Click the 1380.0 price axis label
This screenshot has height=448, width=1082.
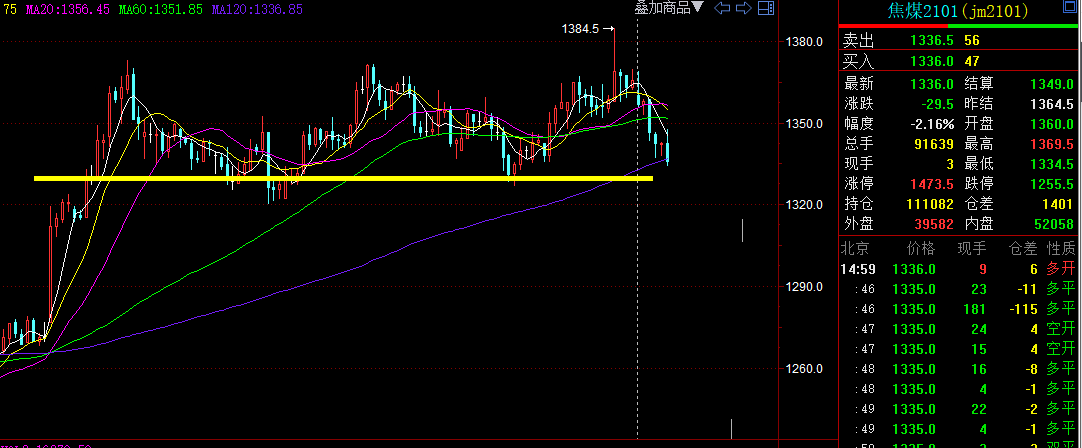804,42
